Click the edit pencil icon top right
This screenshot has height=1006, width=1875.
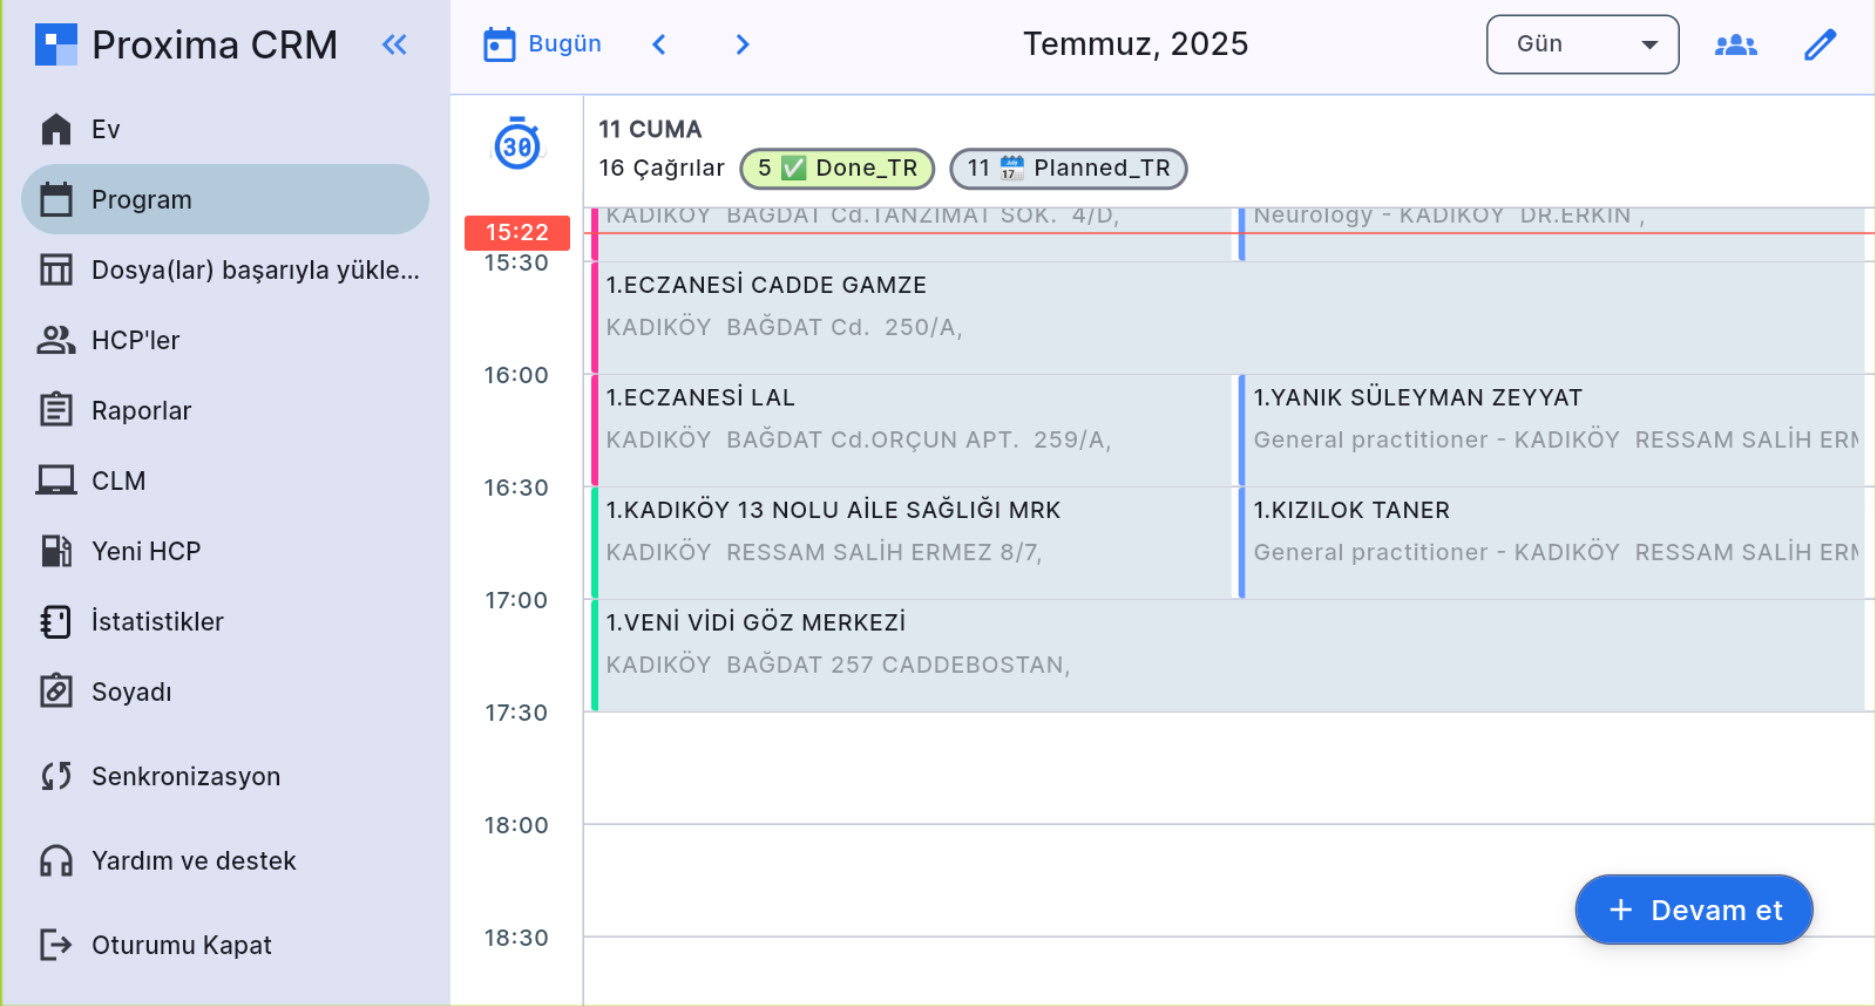pyautogui.click(x=1819, y=44)
